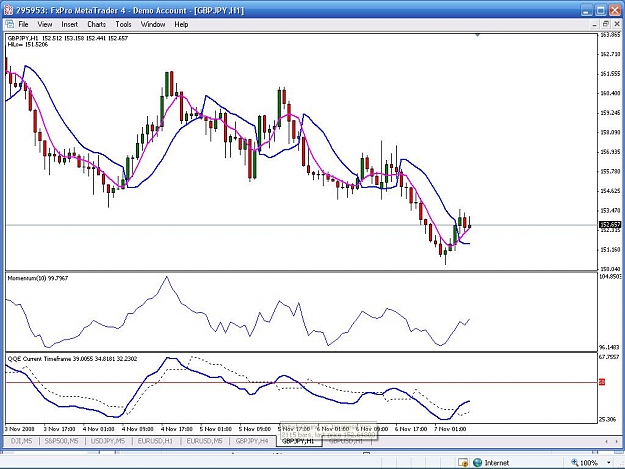Click the 160.400 price scale value
Screen dimensions: 625x469
(610, 93)
